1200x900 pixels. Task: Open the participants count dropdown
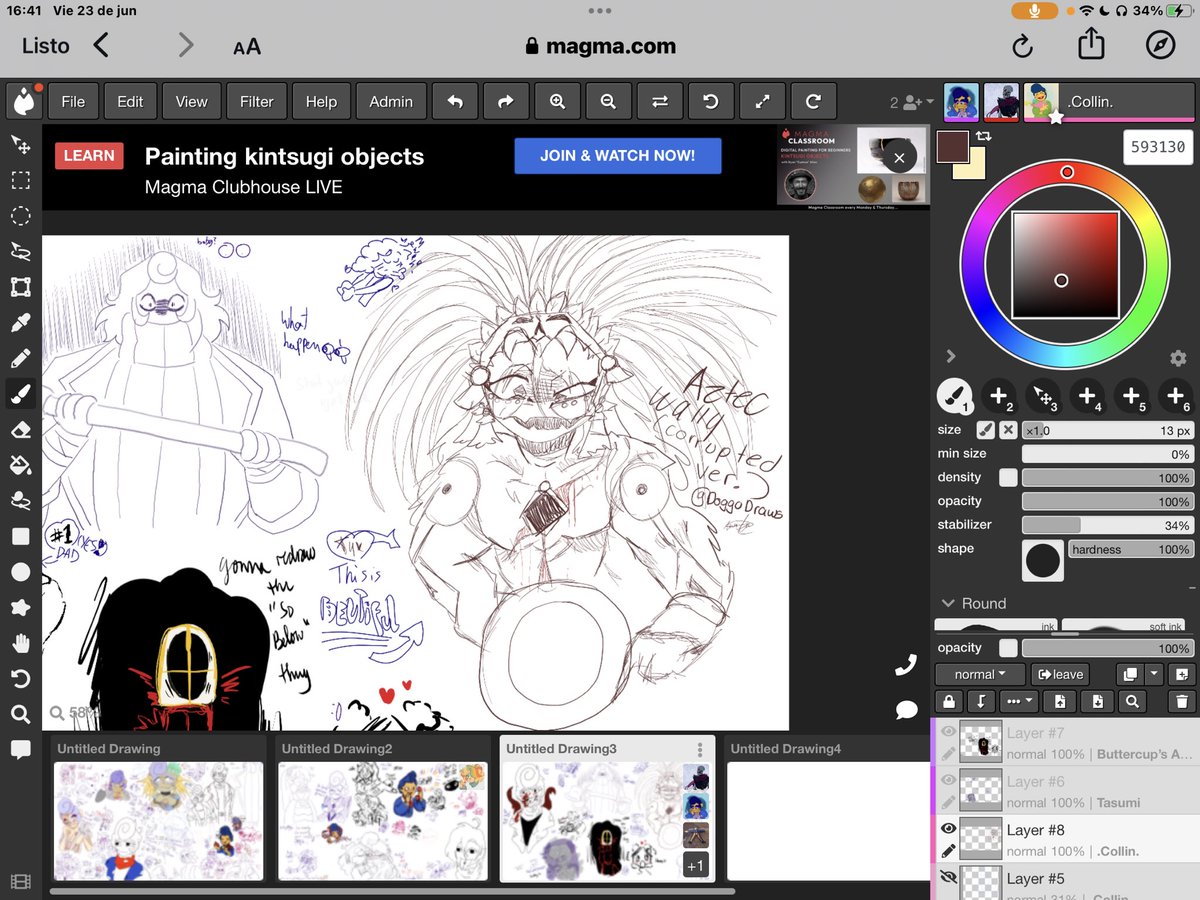912,102
